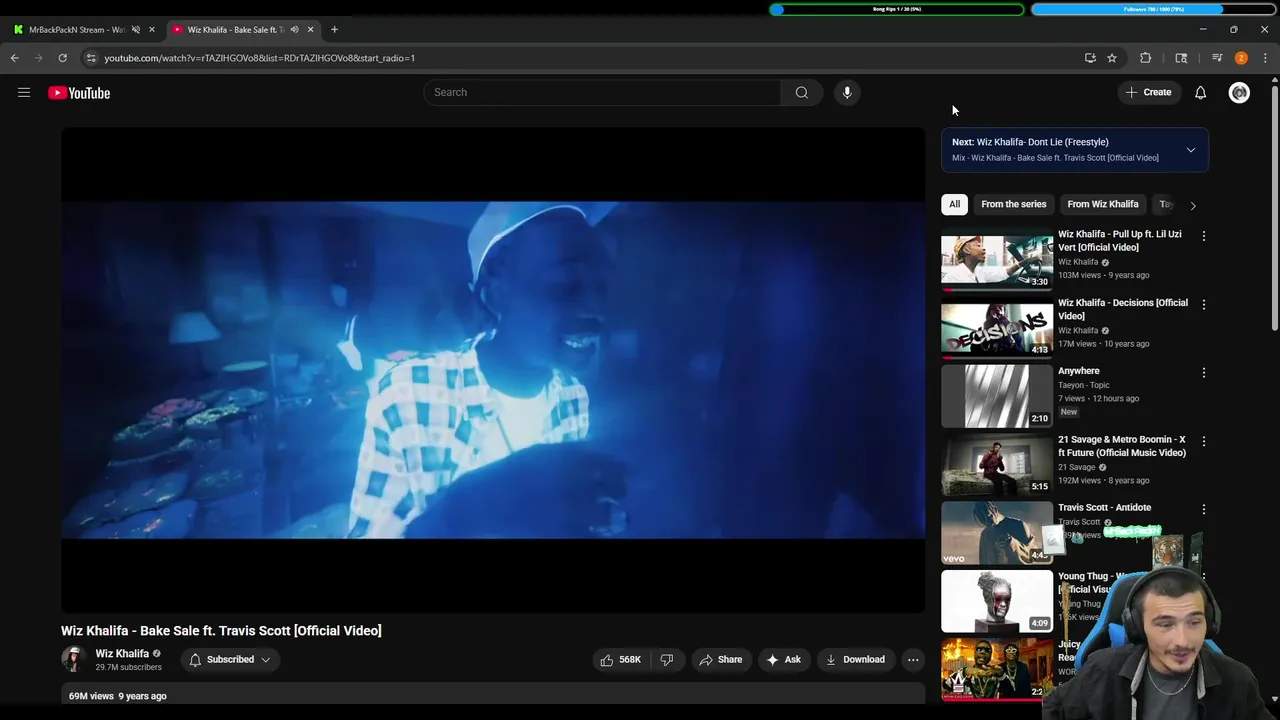Open the Chrome profile Z avatar
1280x720 pixels.
click(x=1241, y=58)
